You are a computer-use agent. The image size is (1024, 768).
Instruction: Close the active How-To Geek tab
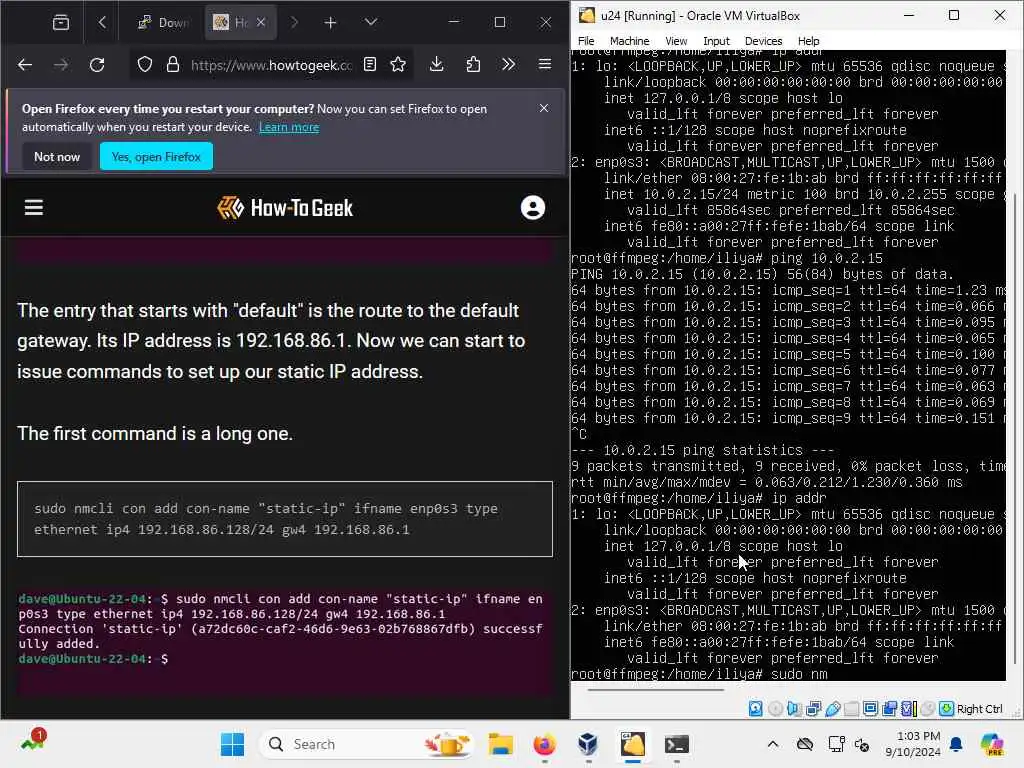261,22
